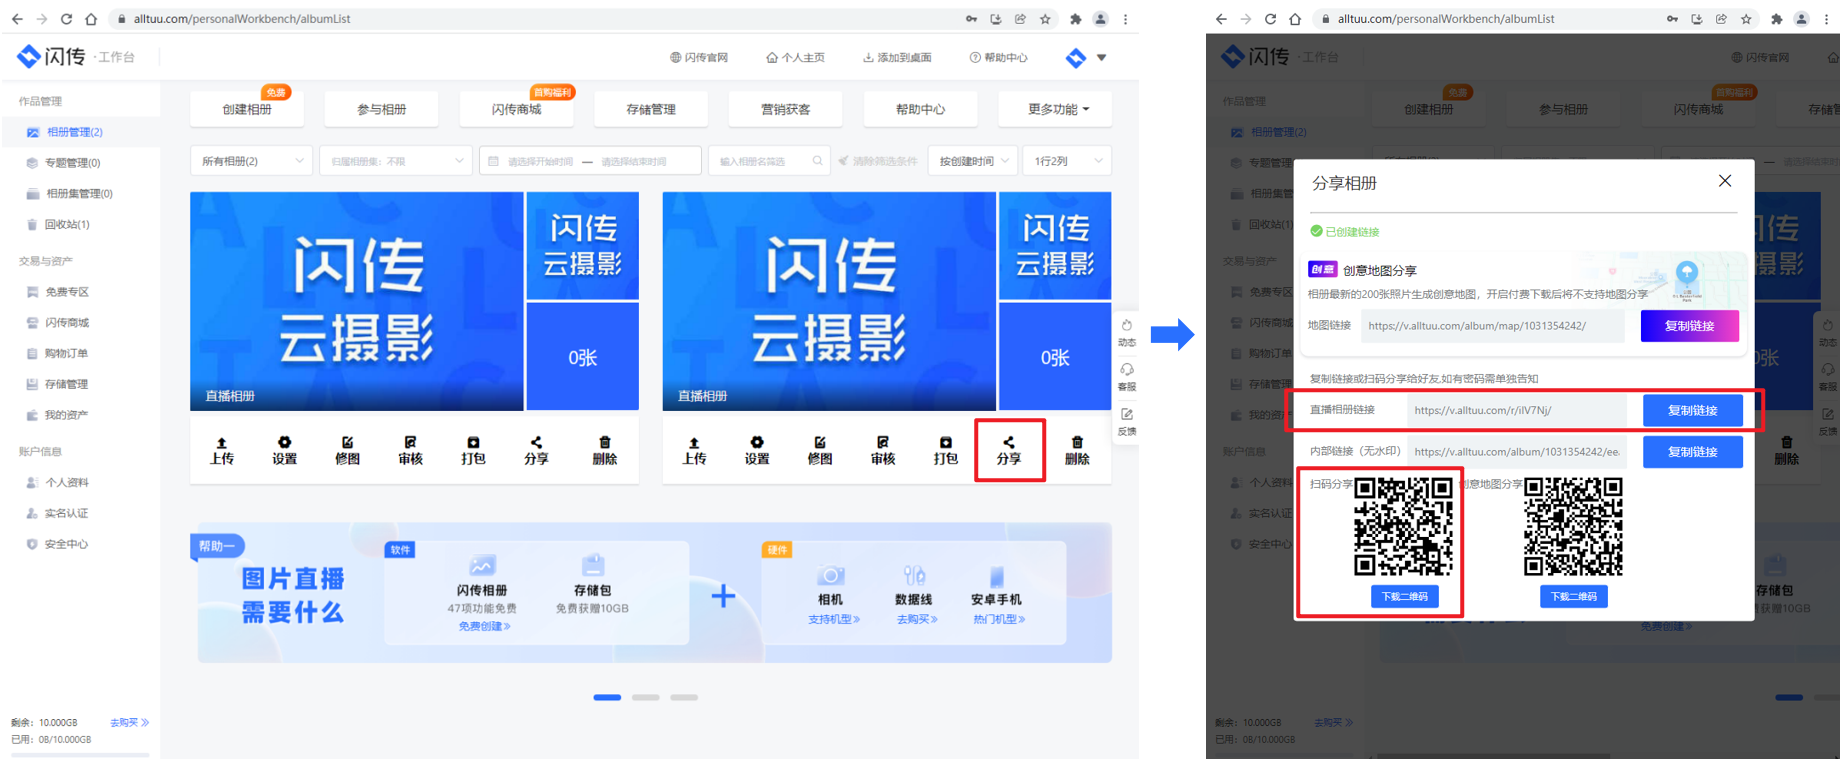Copy 内部链接 with 复制链接 button

point(1692,452)
